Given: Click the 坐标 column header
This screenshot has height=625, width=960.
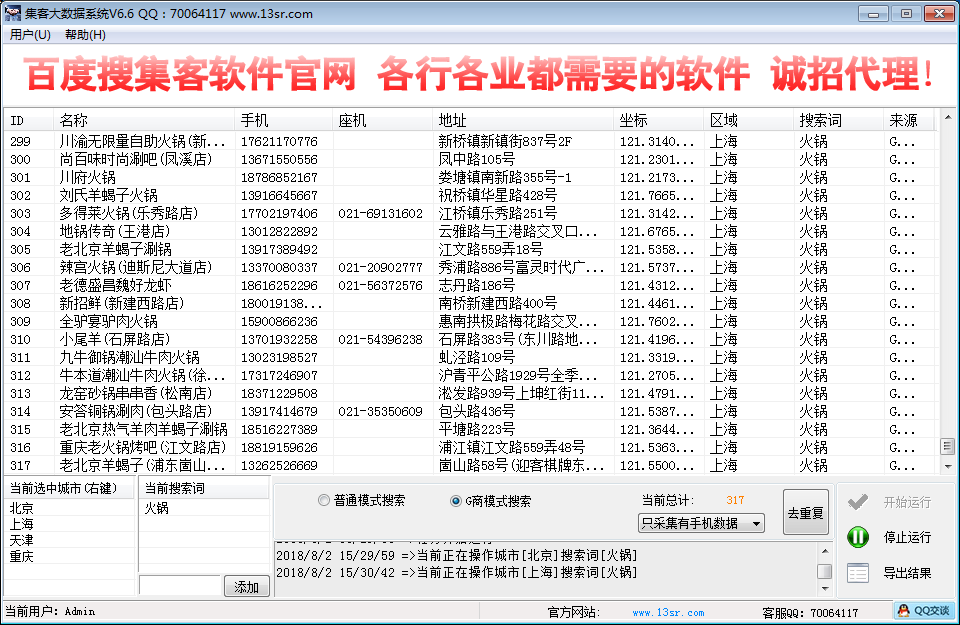Looking at the screenshot, I should [x=659, y=121].
